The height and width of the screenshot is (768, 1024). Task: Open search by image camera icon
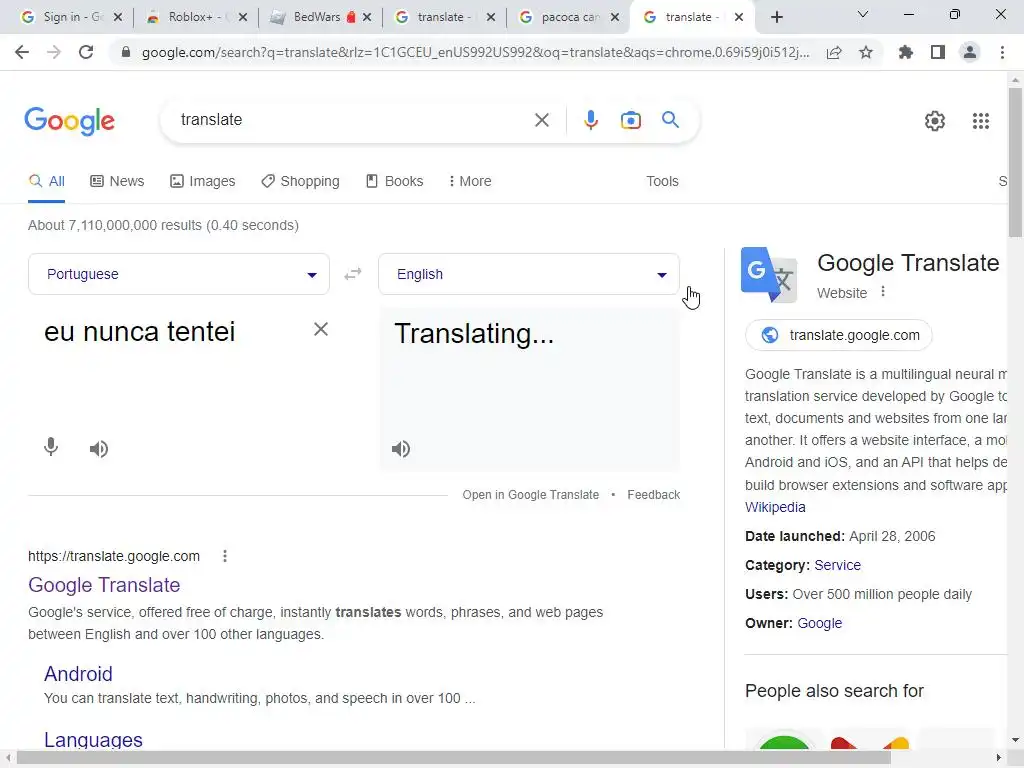click(x=630, y=120)
